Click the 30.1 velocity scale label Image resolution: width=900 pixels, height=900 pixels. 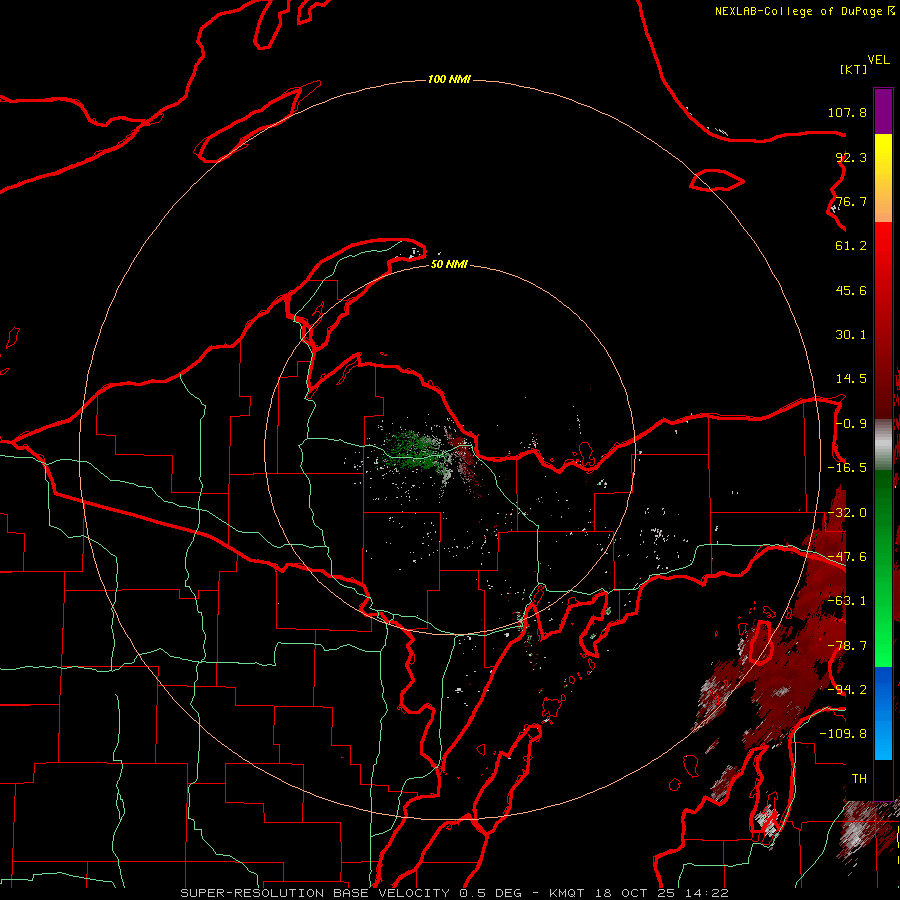pyautogui.click(x=851, y=335)
